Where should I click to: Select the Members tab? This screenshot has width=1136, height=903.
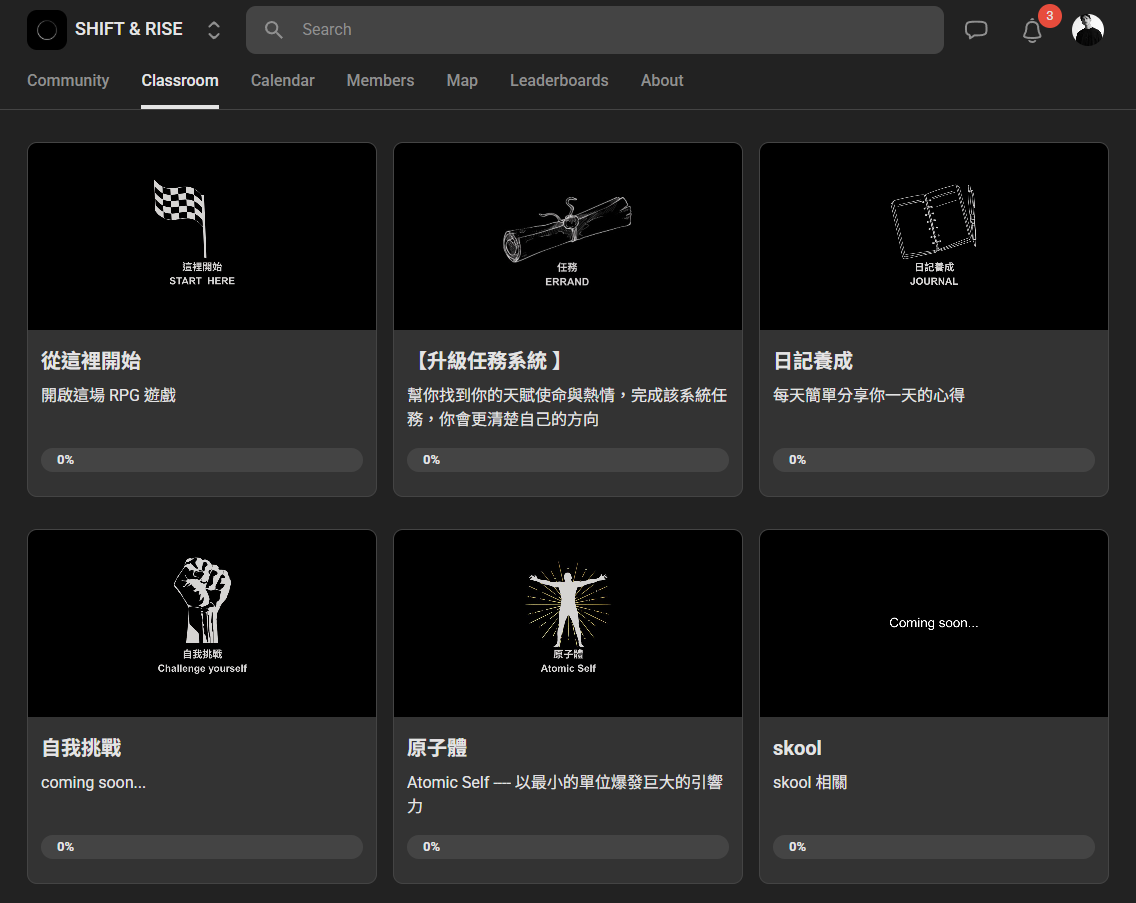pos(380,81)
